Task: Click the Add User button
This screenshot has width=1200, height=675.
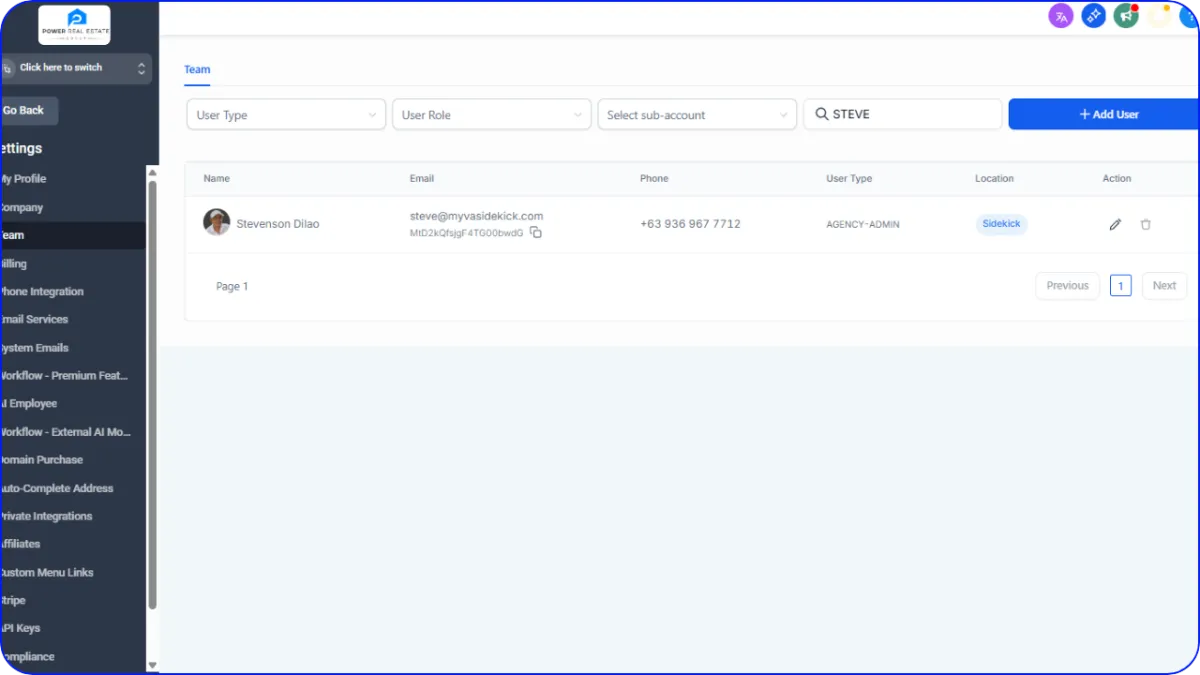Action: point(1104,114)
